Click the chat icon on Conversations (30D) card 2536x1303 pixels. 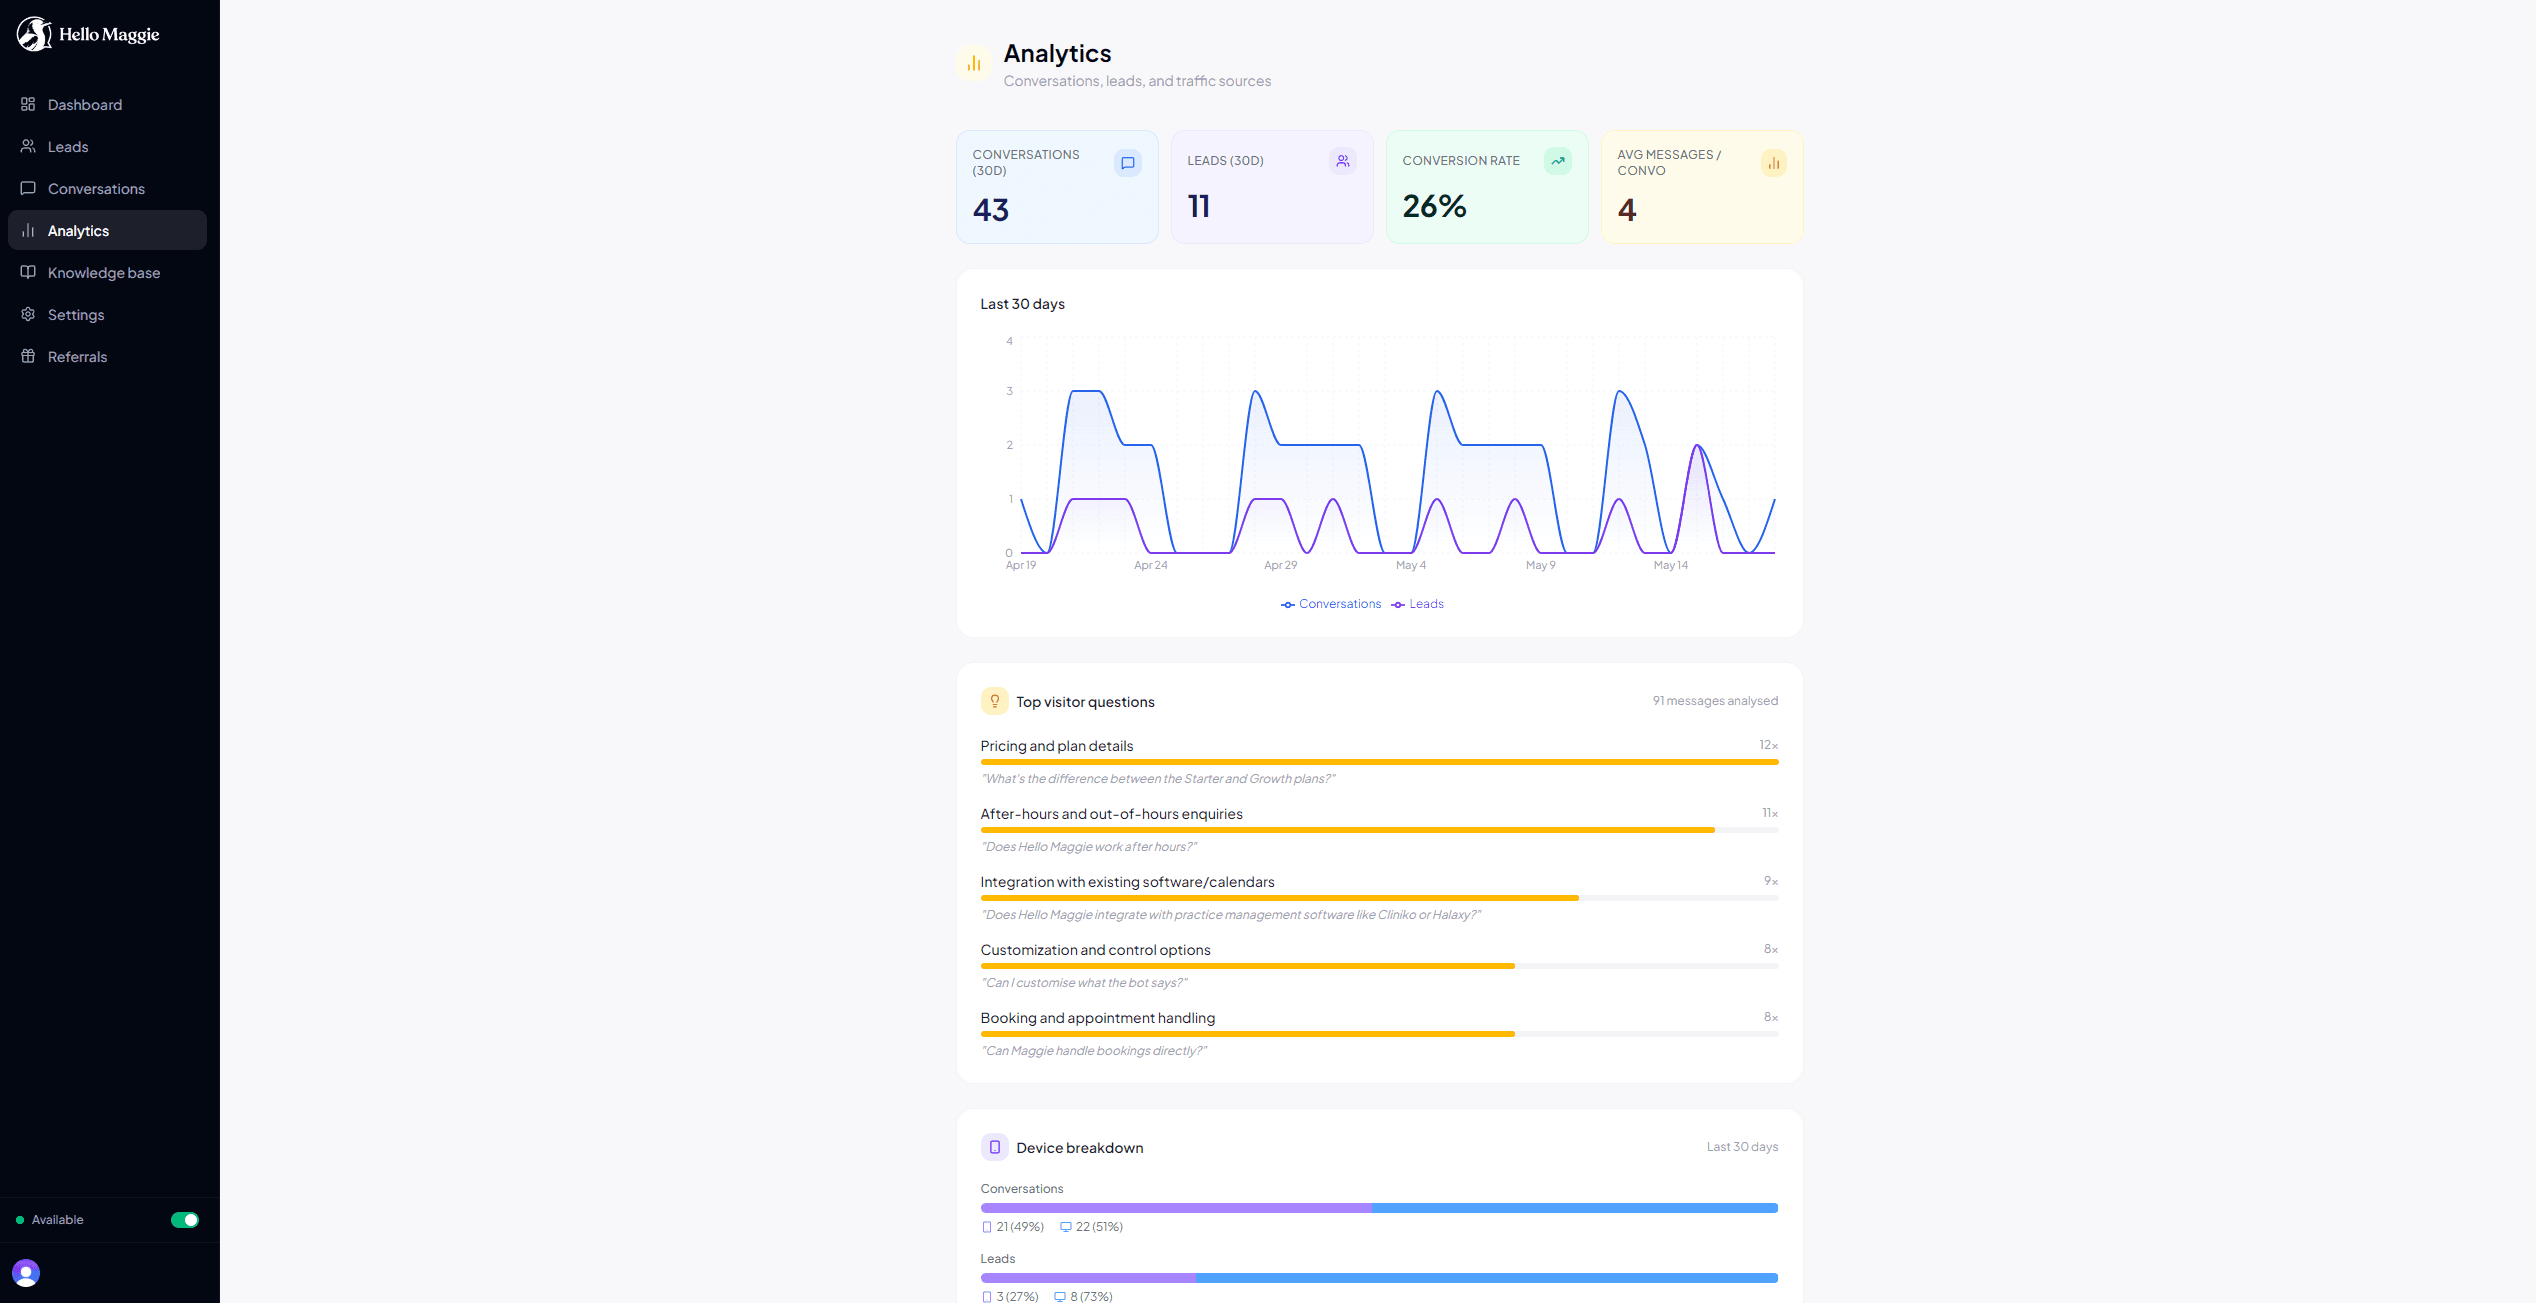pos(1127,163)
